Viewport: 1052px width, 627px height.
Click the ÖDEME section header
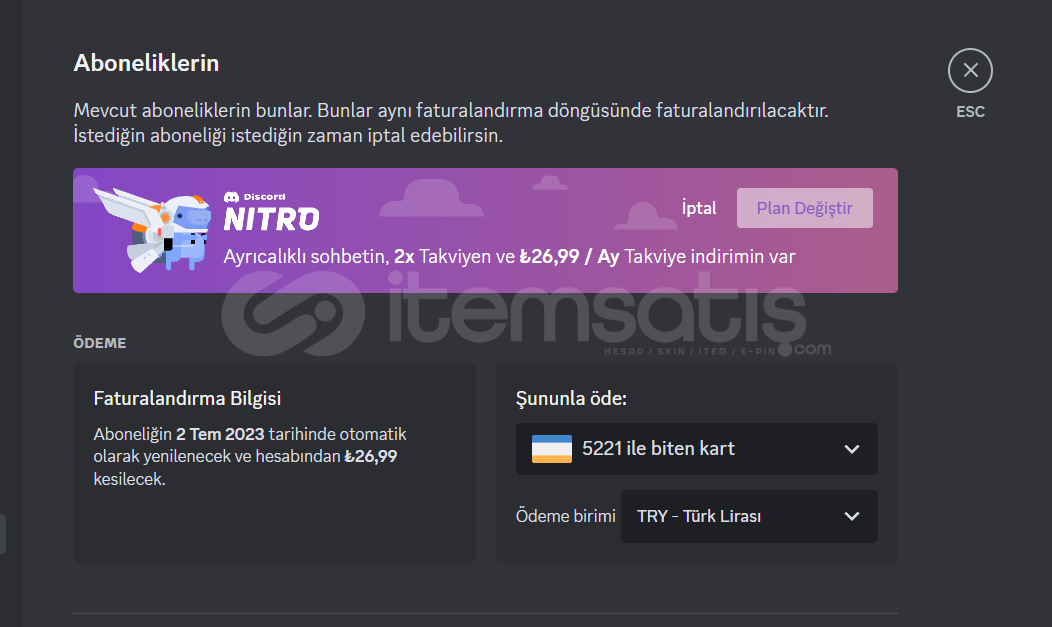pyautogui.click(x=99, y=343)
